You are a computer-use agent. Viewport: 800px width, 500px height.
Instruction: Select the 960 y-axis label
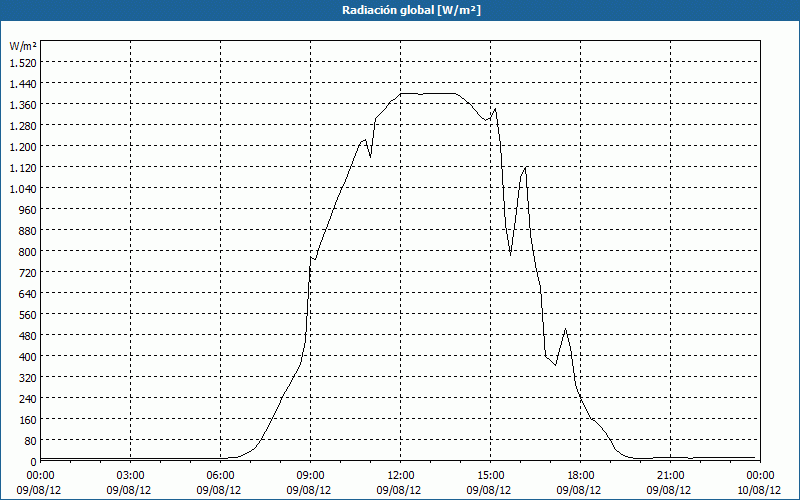pos(28,209)
